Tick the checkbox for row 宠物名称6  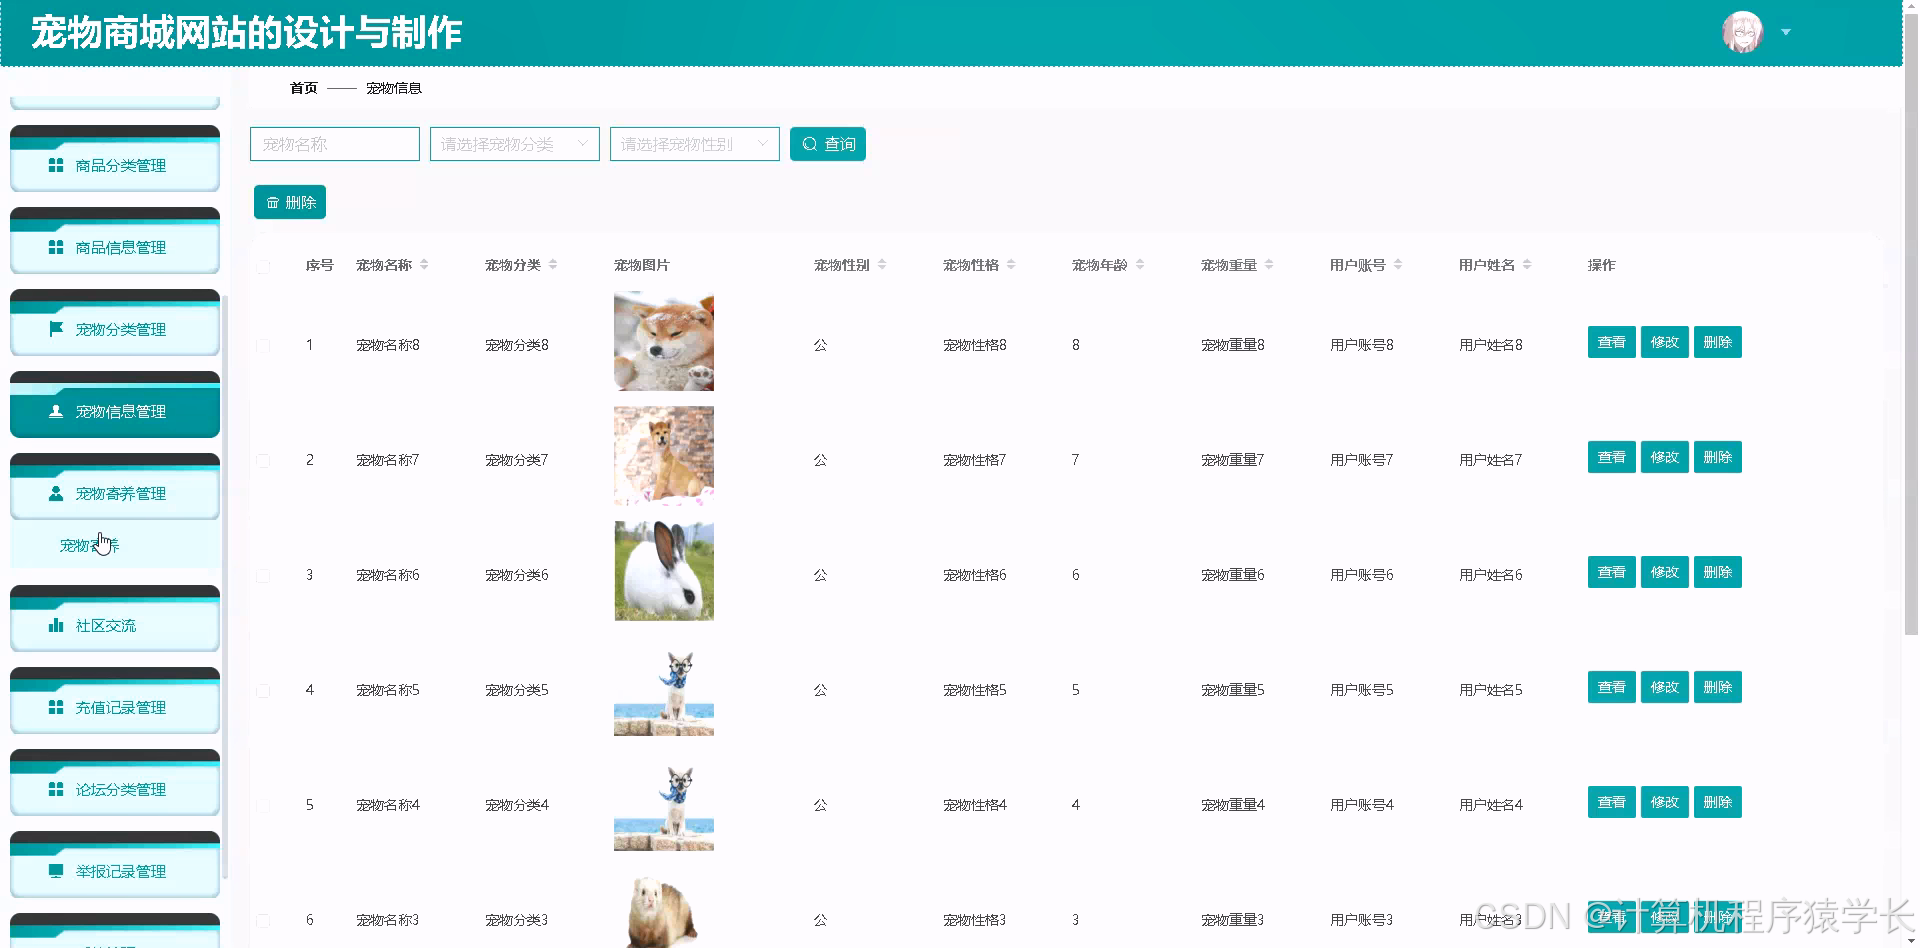[263, 576]
